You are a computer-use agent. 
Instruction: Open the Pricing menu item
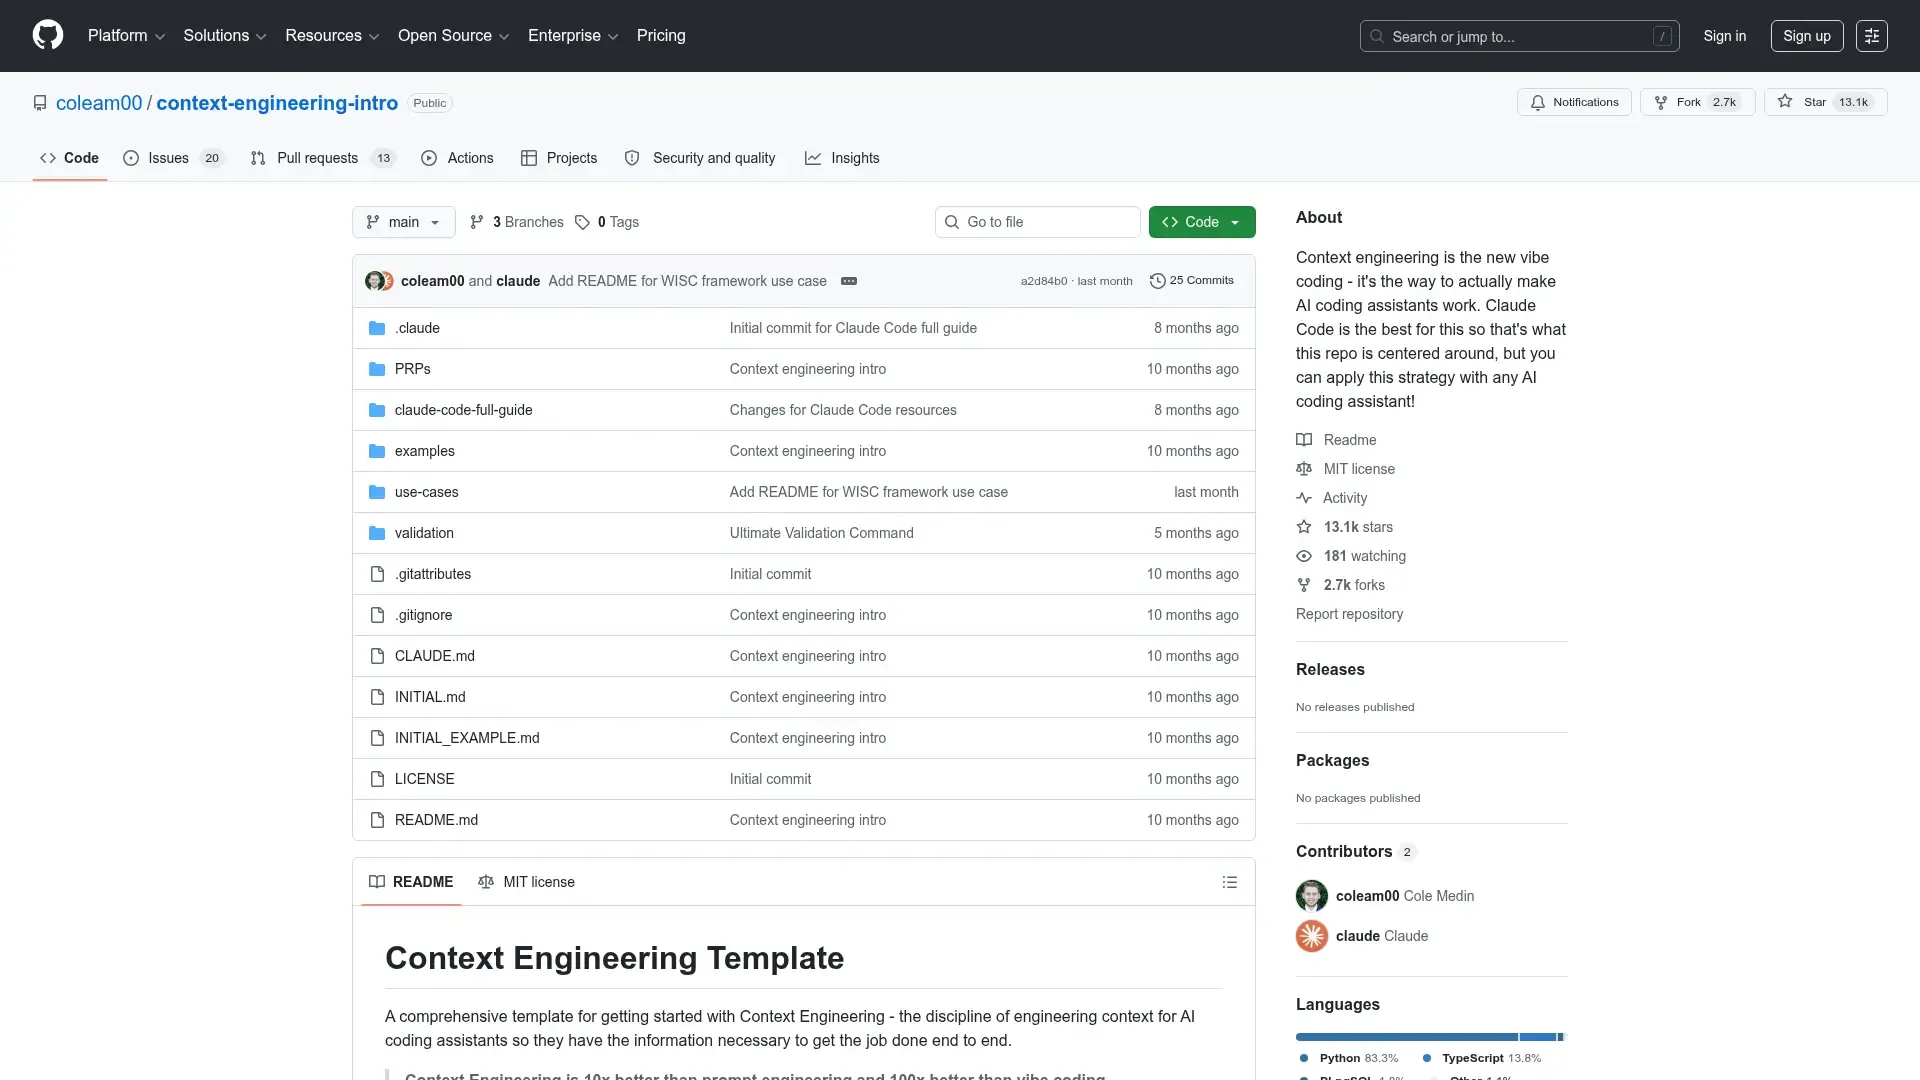coord(661,36)
